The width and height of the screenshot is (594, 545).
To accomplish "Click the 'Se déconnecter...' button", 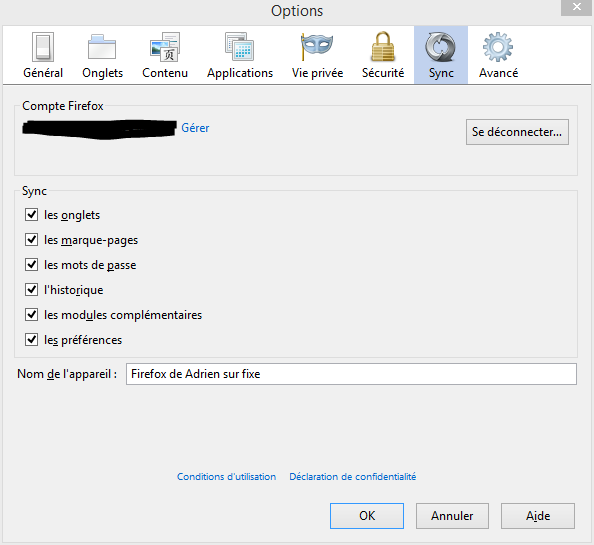I will point(517,132).
